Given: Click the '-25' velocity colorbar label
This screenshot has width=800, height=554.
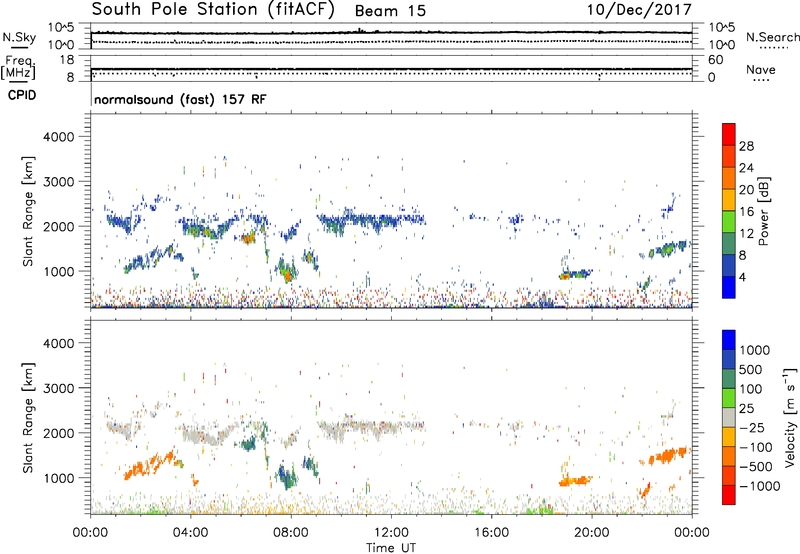Looking at the screenshot, I should [x=750, y=428].
